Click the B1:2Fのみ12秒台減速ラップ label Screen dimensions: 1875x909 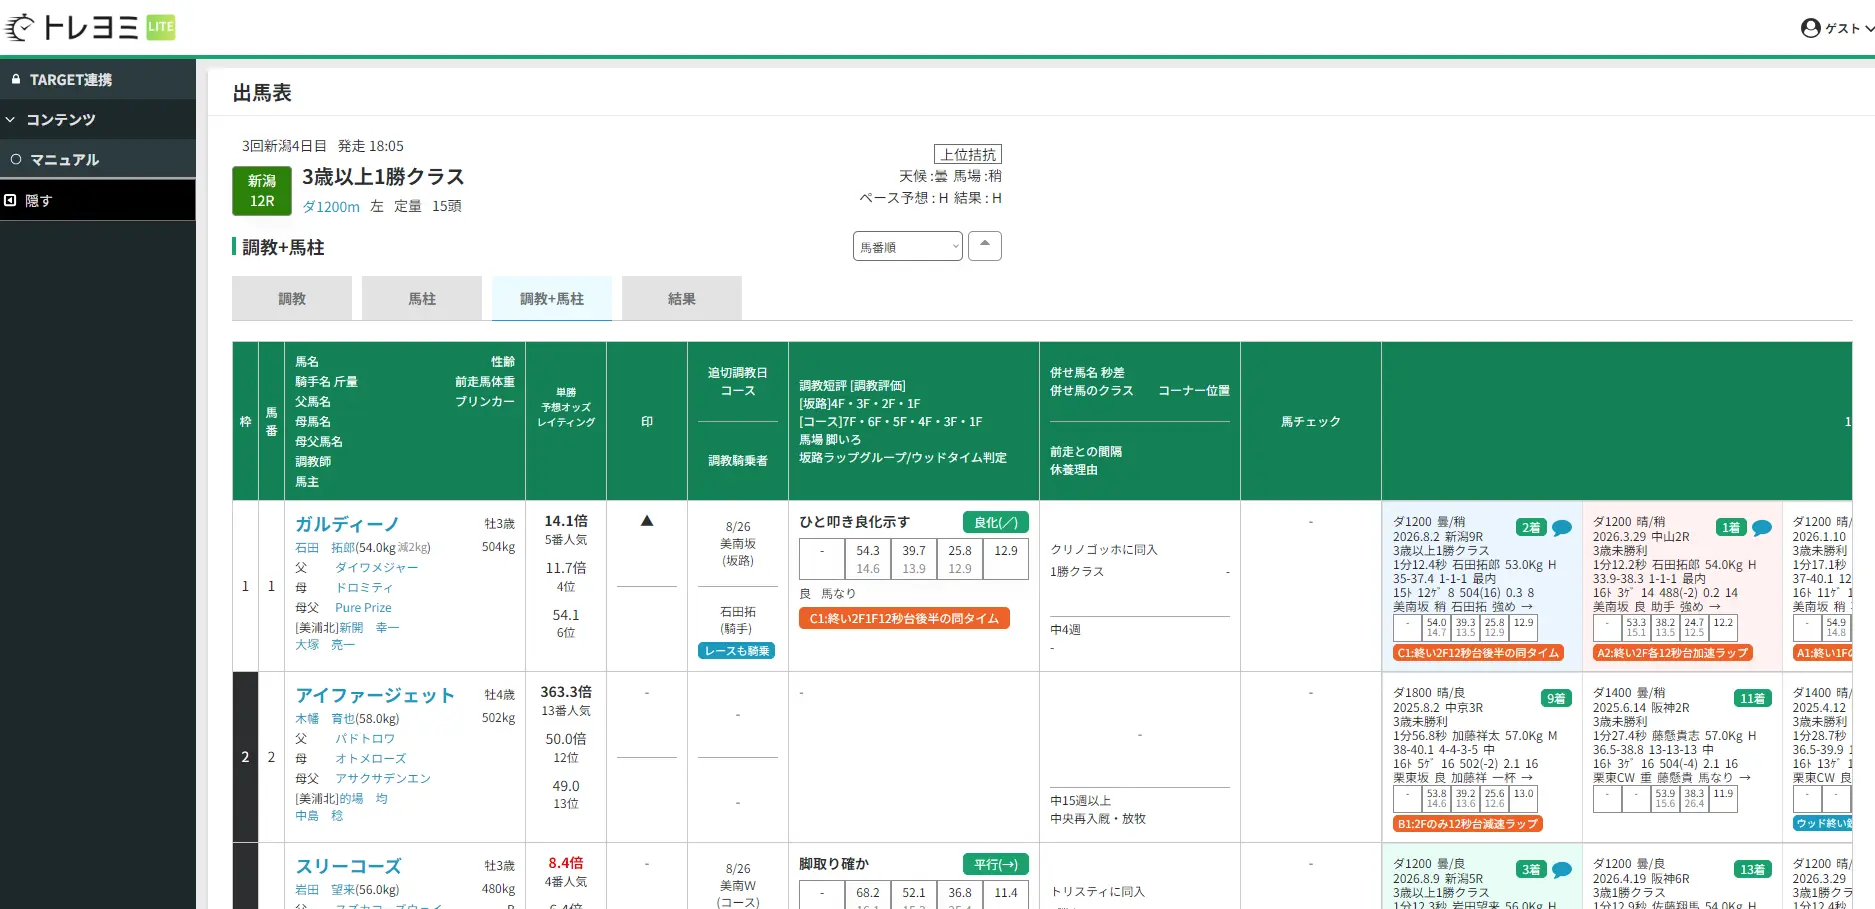[1468, 824]
